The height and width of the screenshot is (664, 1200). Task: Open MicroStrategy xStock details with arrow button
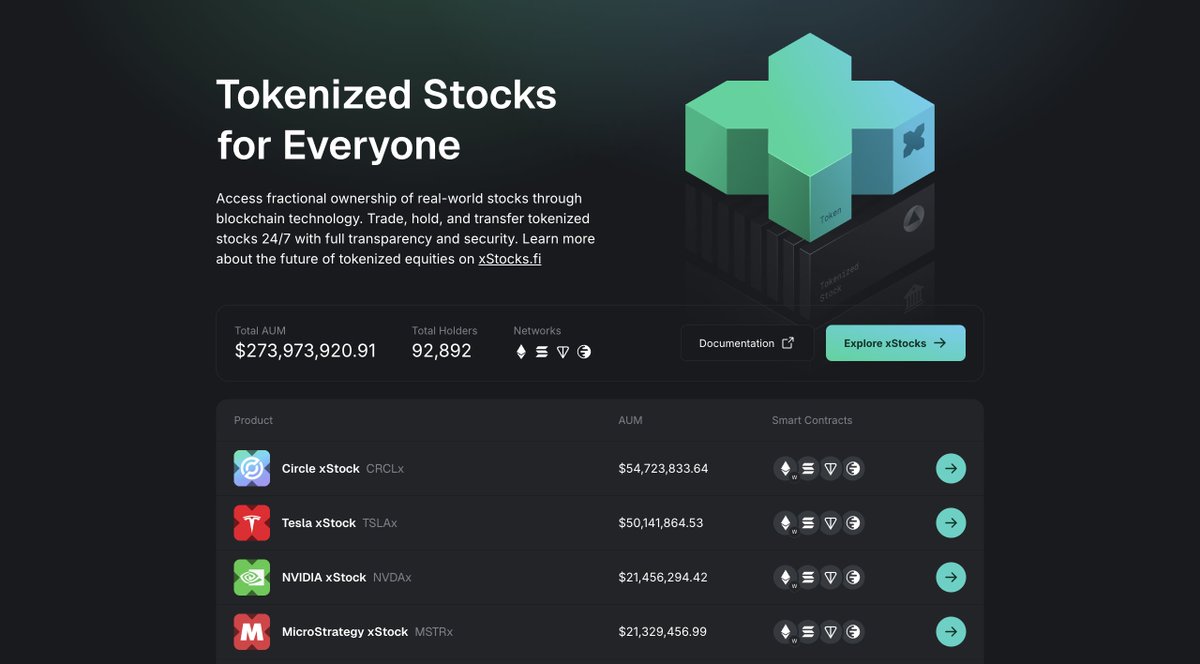point(951,631)
